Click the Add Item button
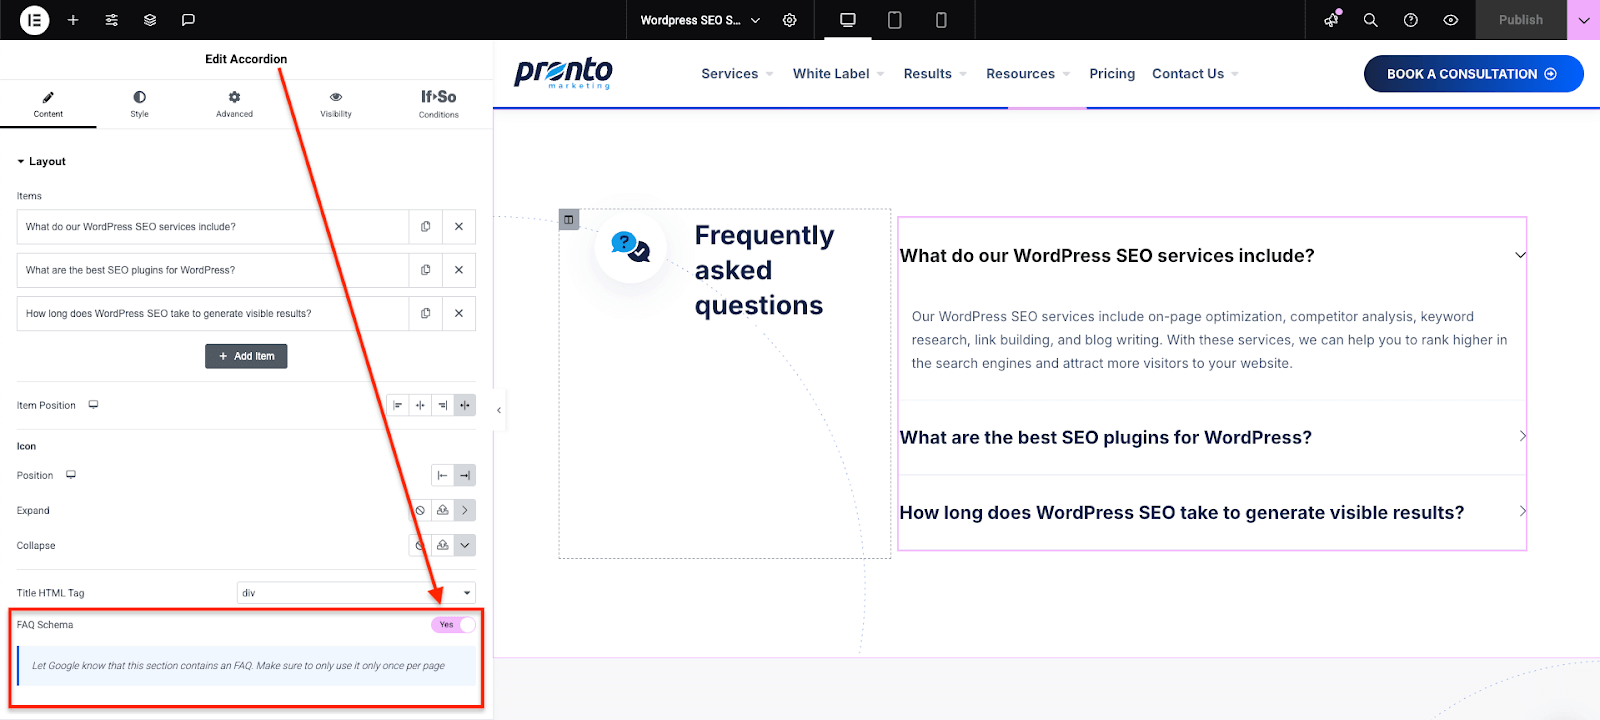The image size is (1600, 720). click(246, 356)
